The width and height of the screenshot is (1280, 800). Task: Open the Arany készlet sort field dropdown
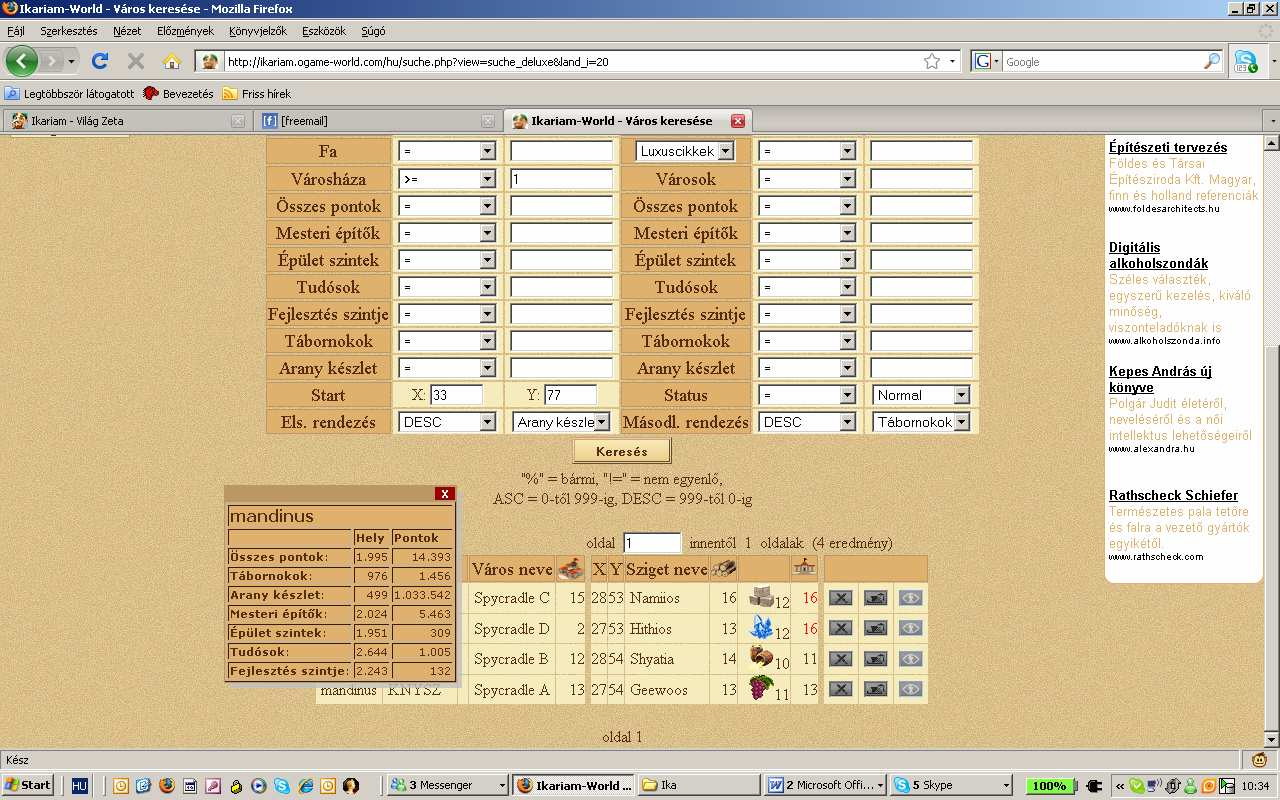(561, 422)
